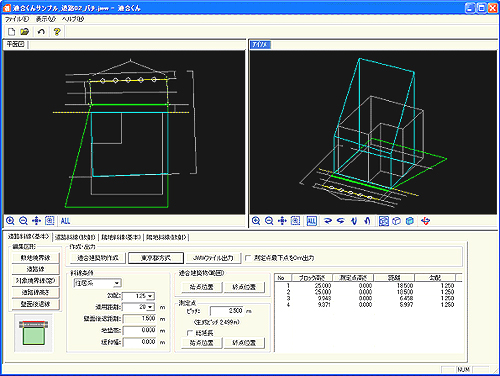This screenshot has height=376, width=500.
Task: Click the 道路線高さ button
Action: 35,292
